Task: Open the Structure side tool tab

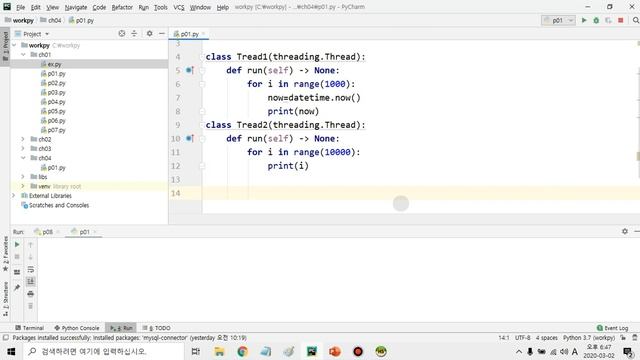Action: point(5,299)
